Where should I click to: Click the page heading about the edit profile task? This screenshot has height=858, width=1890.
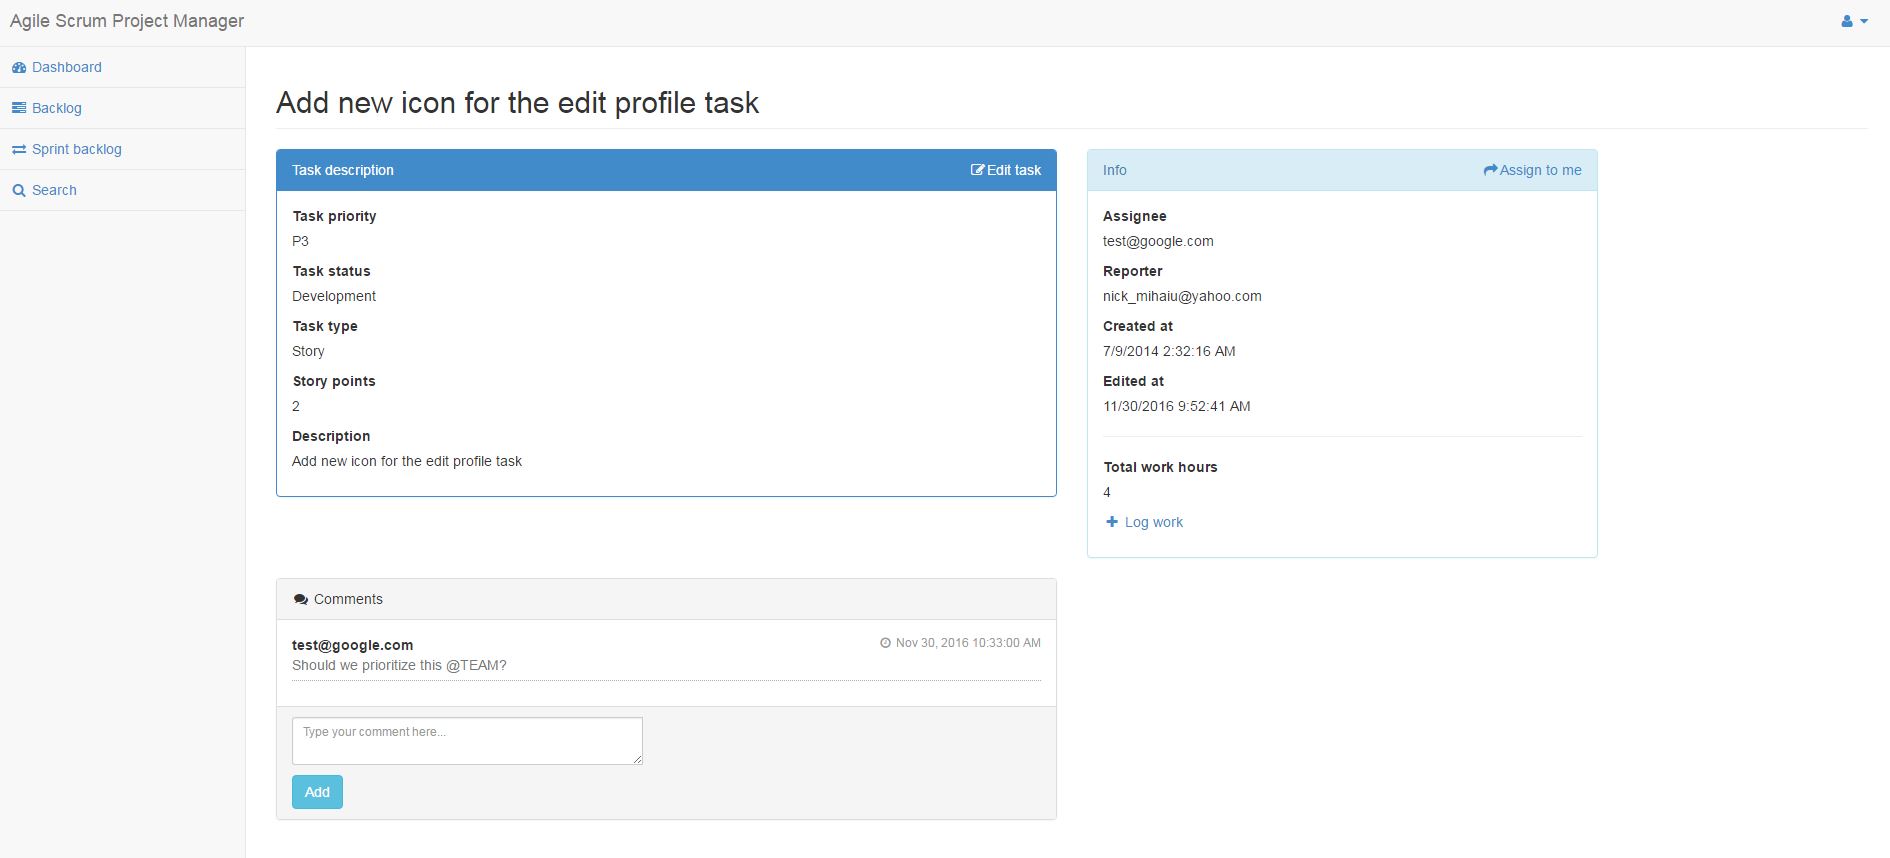517,103
